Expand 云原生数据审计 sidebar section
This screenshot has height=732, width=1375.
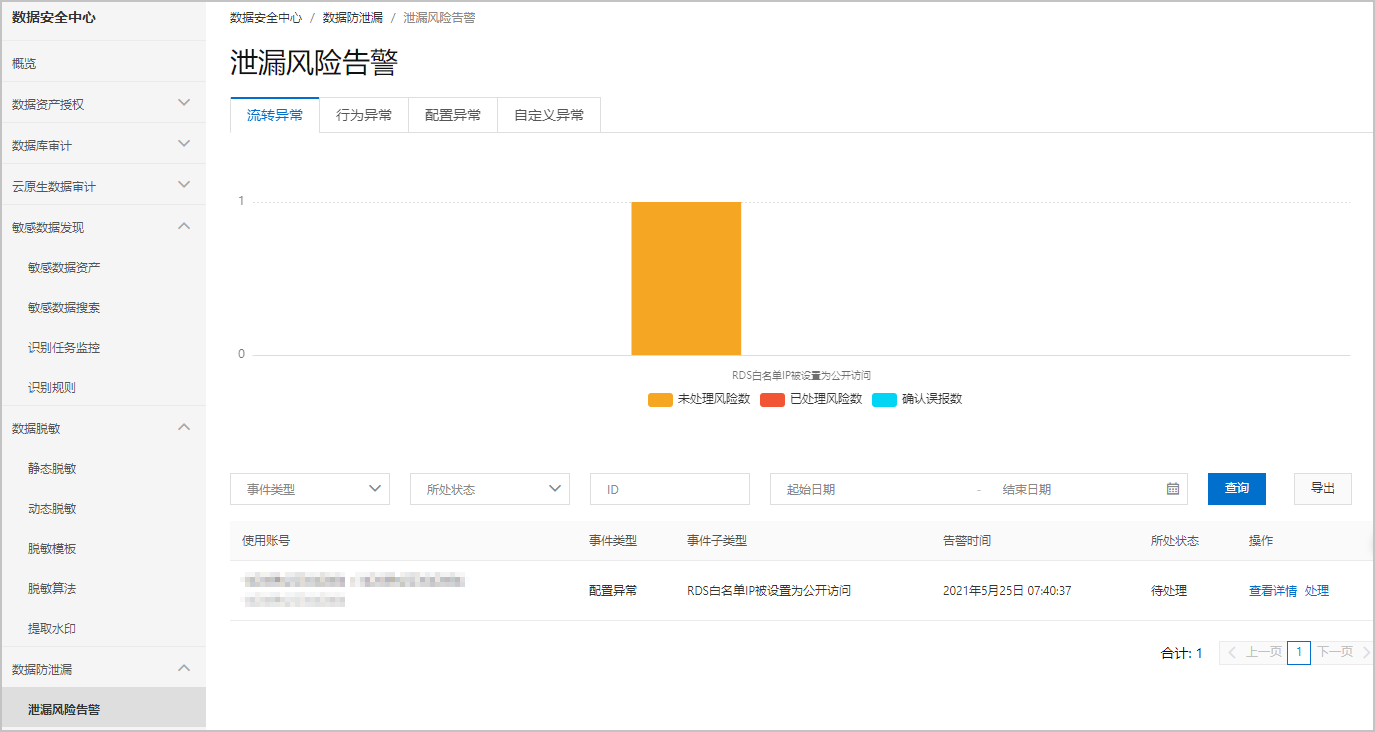[102, 185]
